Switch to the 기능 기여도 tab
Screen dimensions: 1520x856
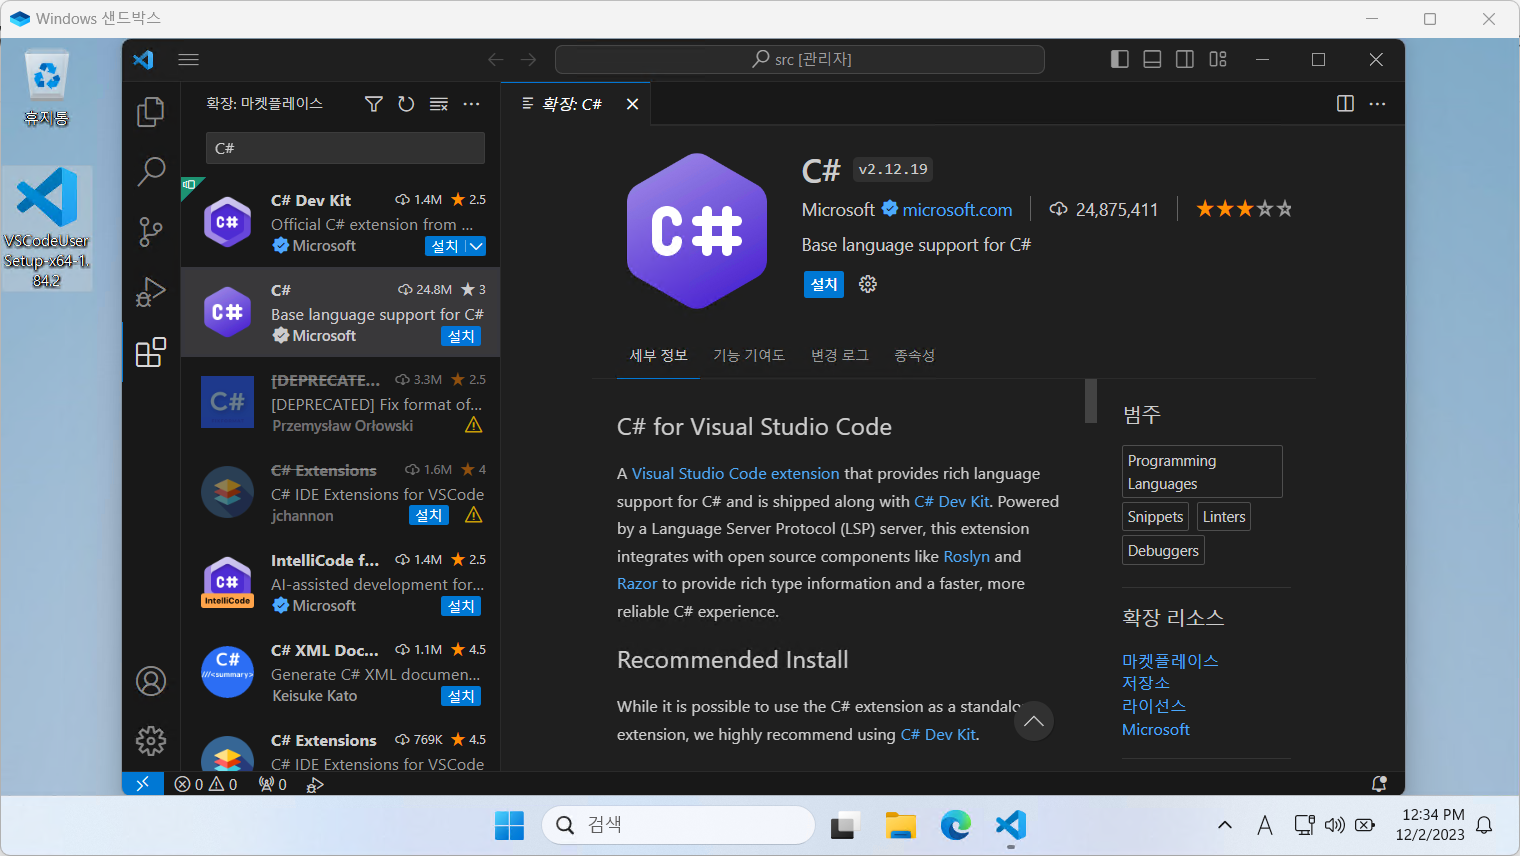click(749, 355)
